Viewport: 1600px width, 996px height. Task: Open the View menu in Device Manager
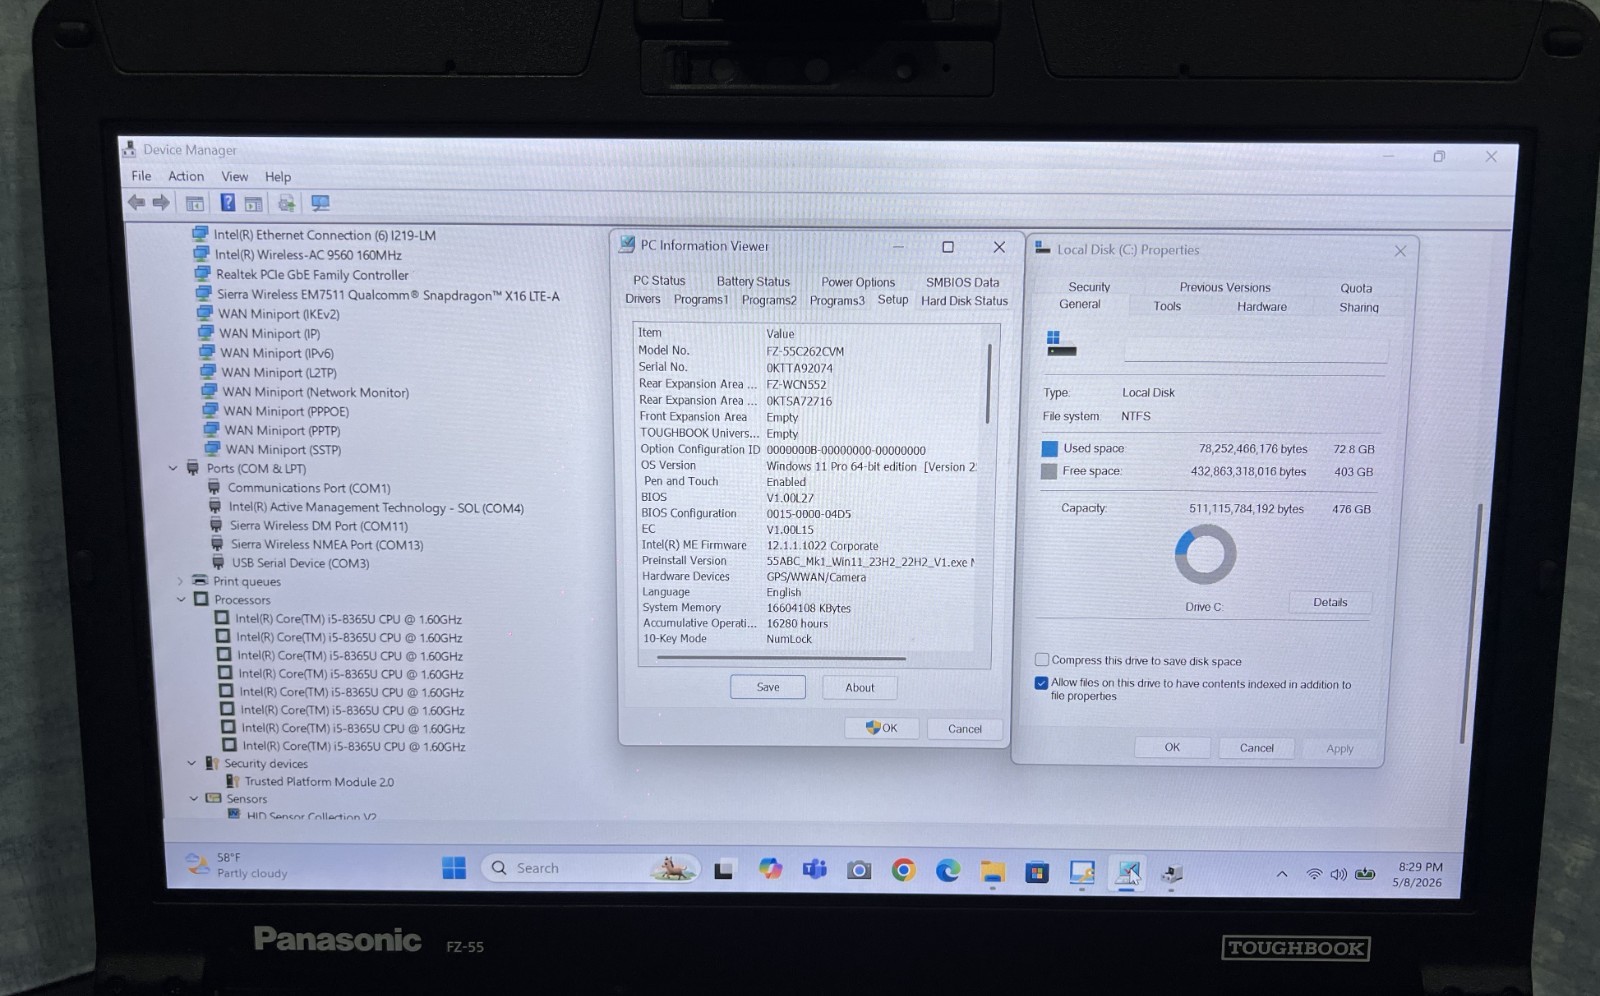pos(234,176)
